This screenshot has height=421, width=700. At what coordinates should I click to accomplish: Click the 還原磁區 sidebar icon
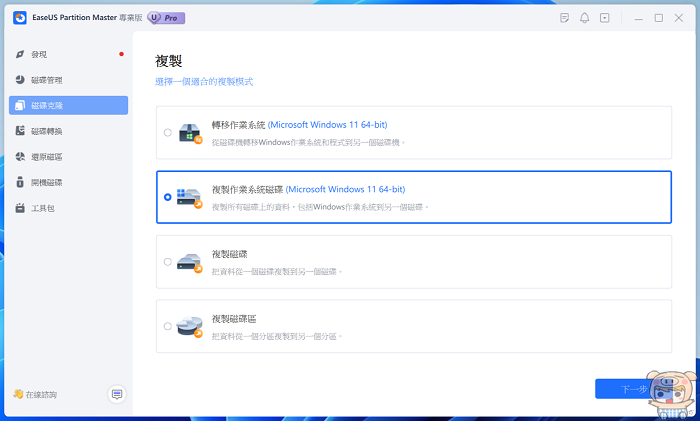20,157
